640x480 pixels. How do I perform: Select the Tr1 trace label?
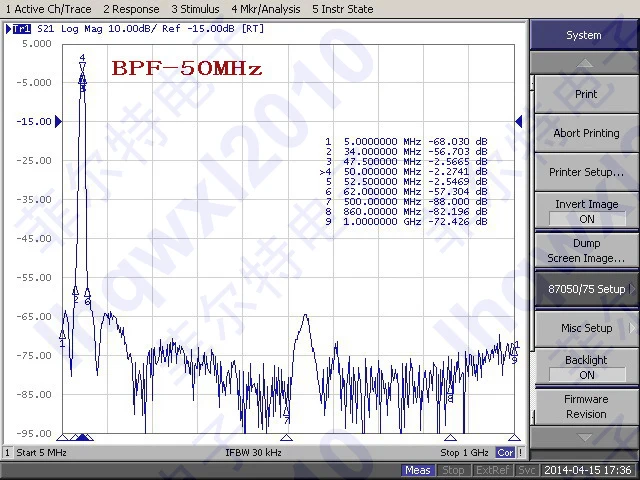(22, 29)
